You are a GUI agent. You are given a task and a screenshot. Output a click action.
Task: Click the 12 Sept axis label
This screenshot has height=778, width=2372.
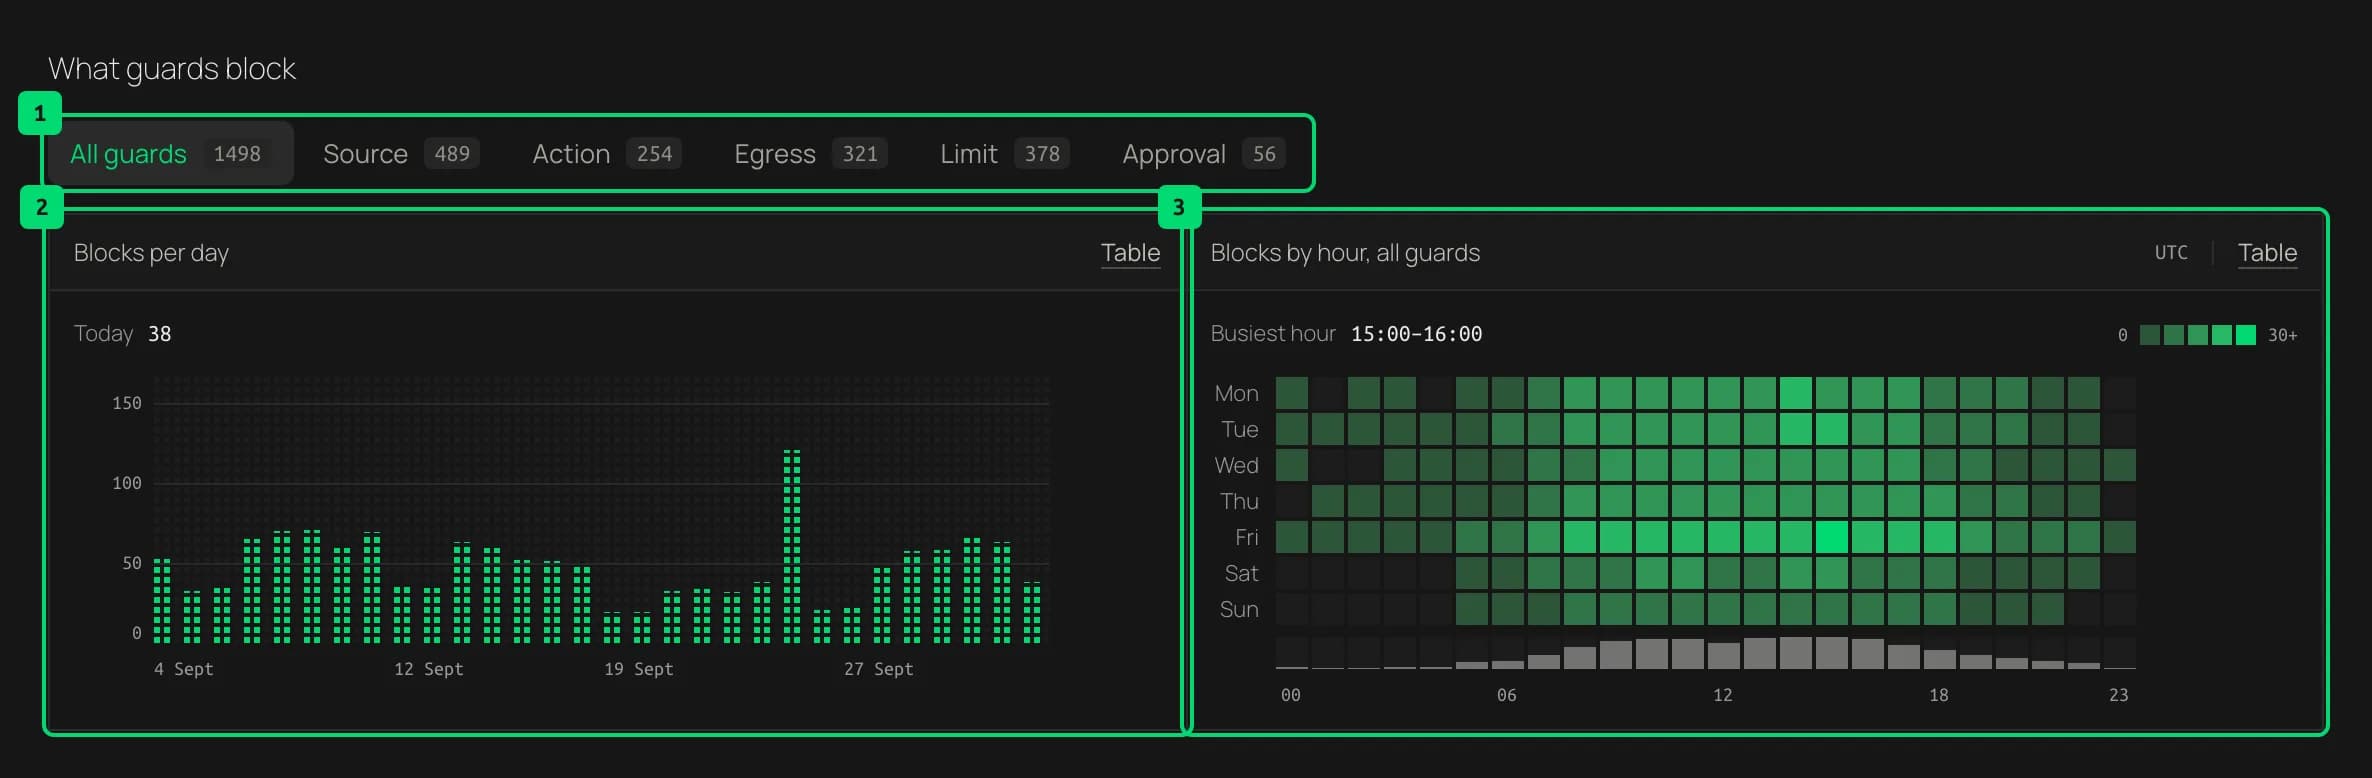(428, 669)
